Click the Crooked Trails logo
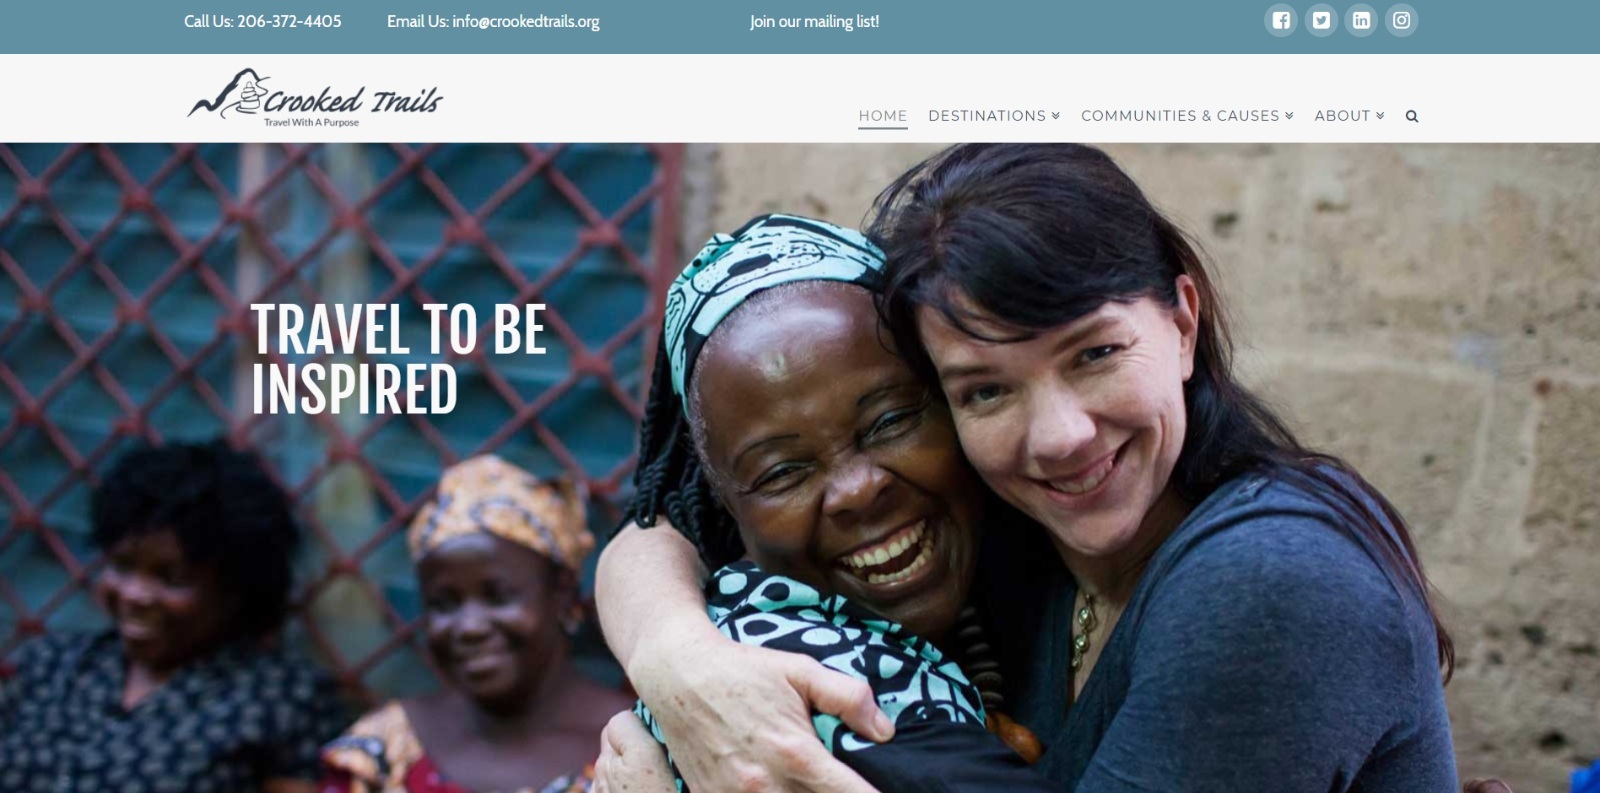The image size is (1600, 793). 315,98
